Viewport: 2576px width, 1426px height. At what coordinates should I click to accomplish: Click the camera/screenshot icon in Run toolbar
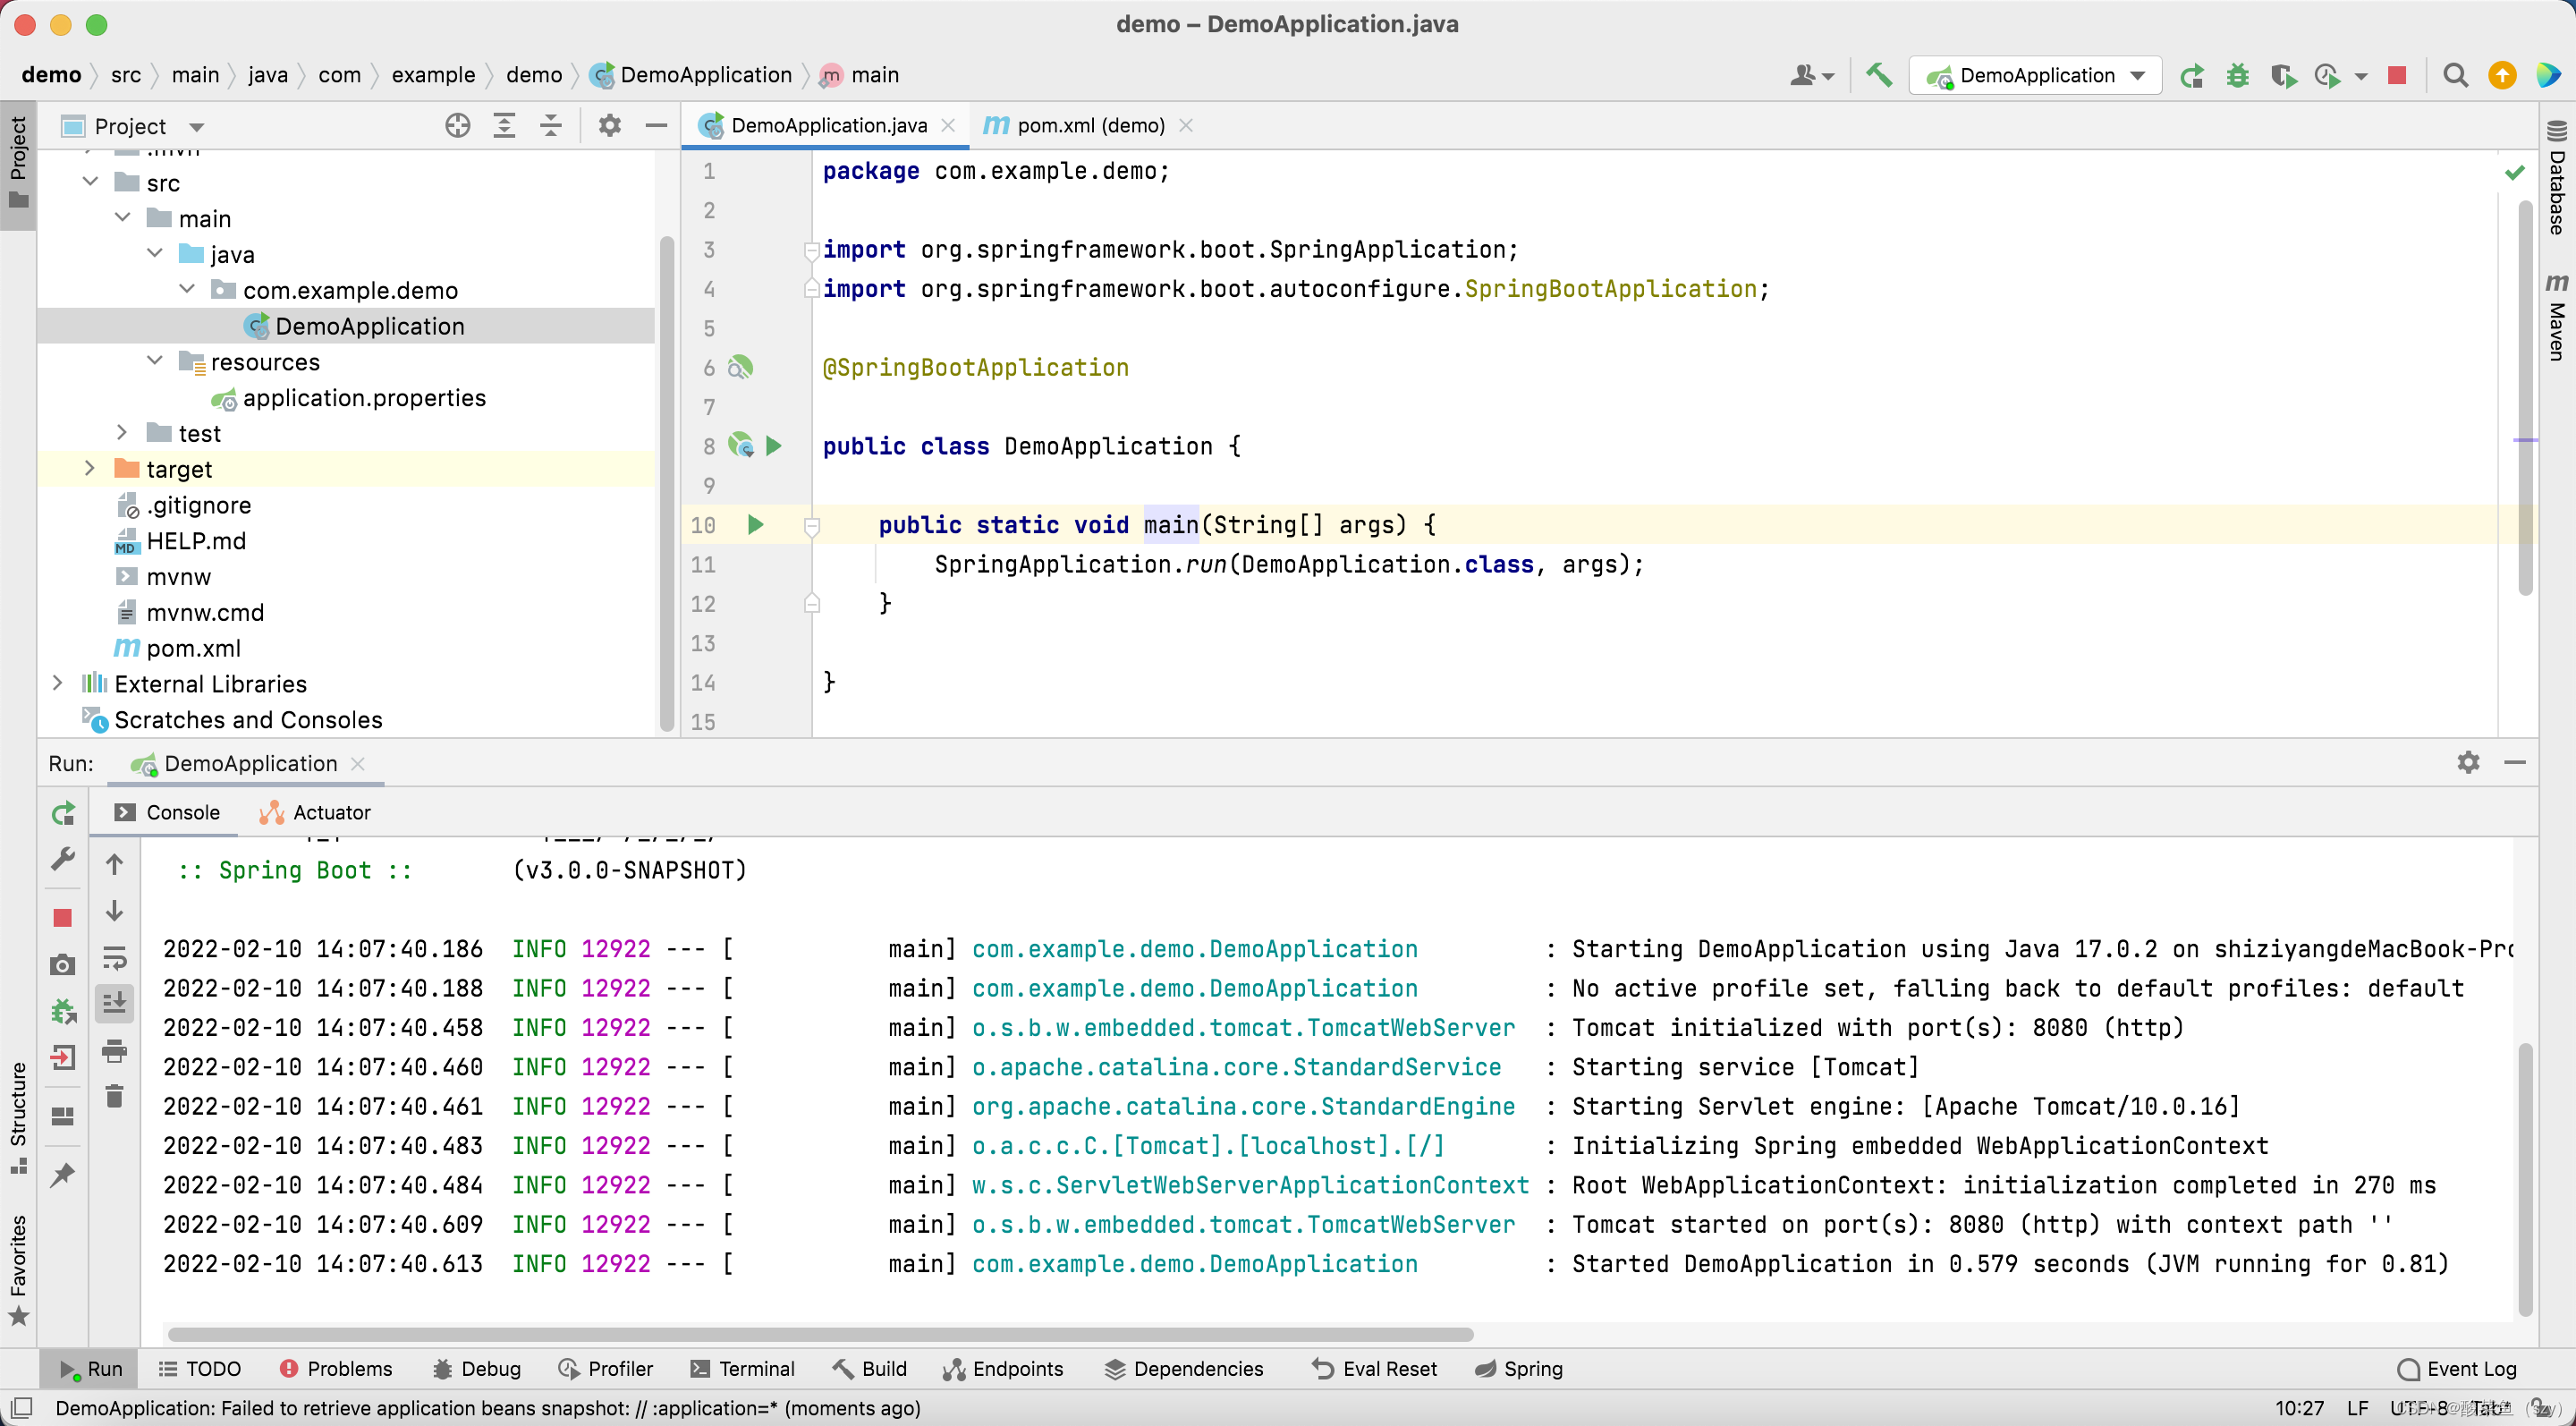62,961
